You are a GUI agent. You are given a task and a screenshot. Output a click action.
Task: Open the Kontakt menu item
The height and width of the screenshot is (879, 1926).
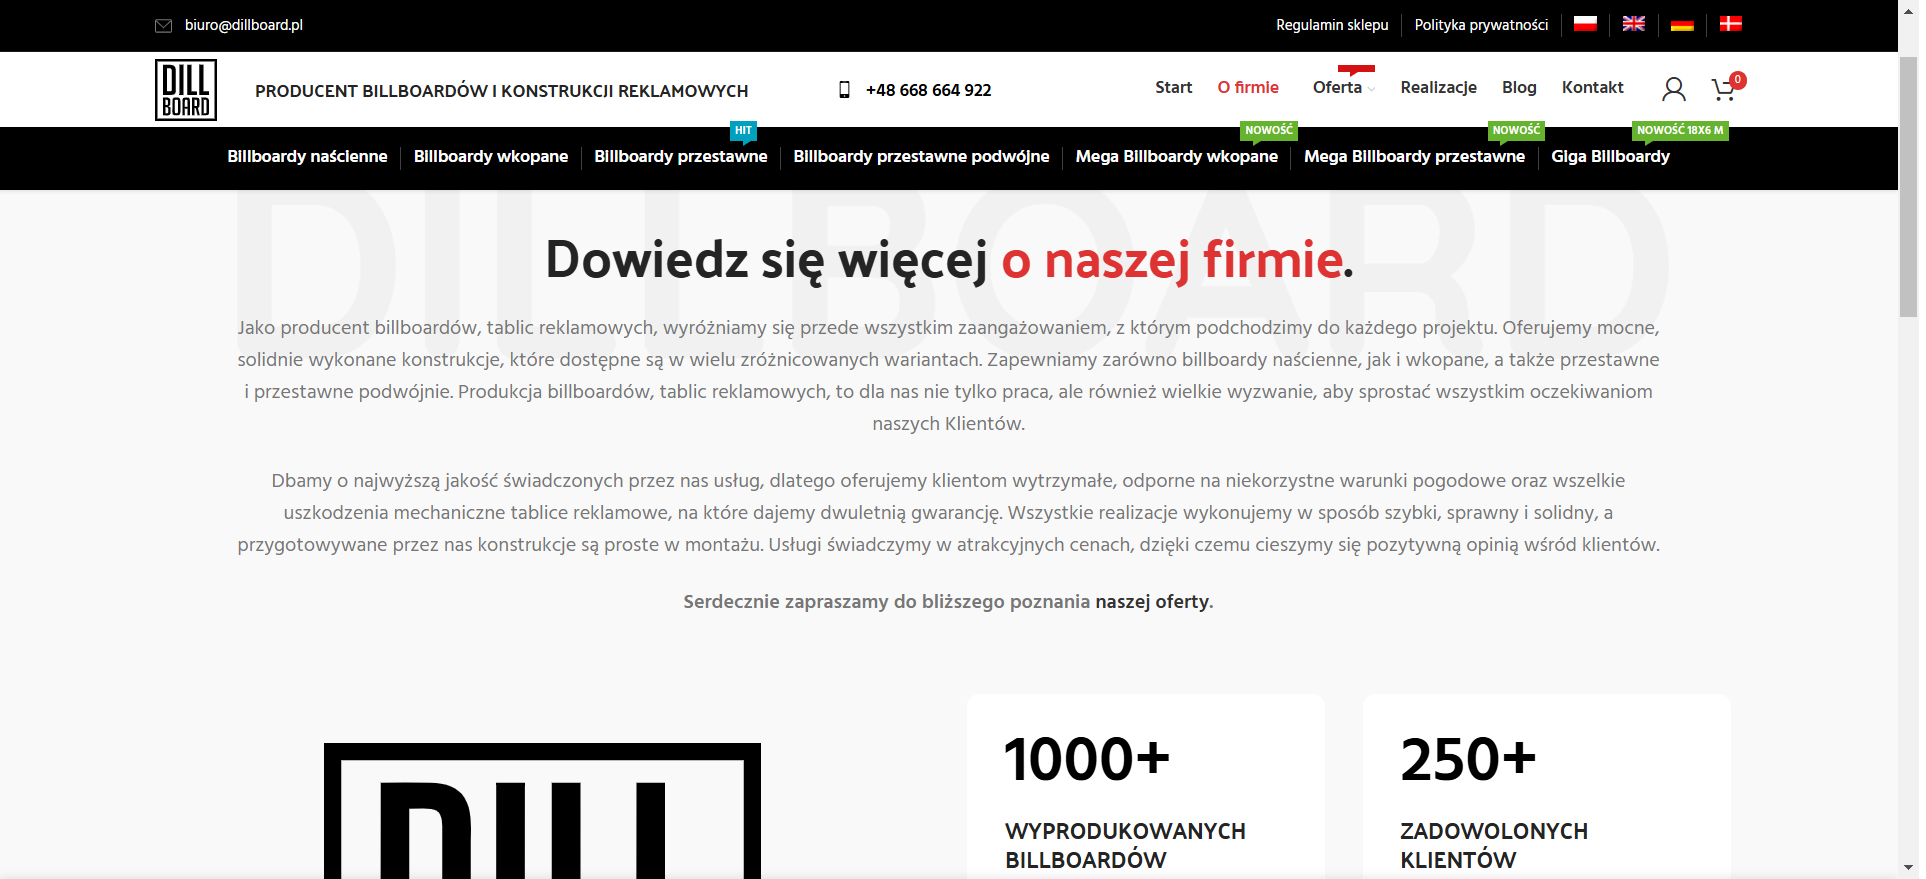click(1592, 88)
